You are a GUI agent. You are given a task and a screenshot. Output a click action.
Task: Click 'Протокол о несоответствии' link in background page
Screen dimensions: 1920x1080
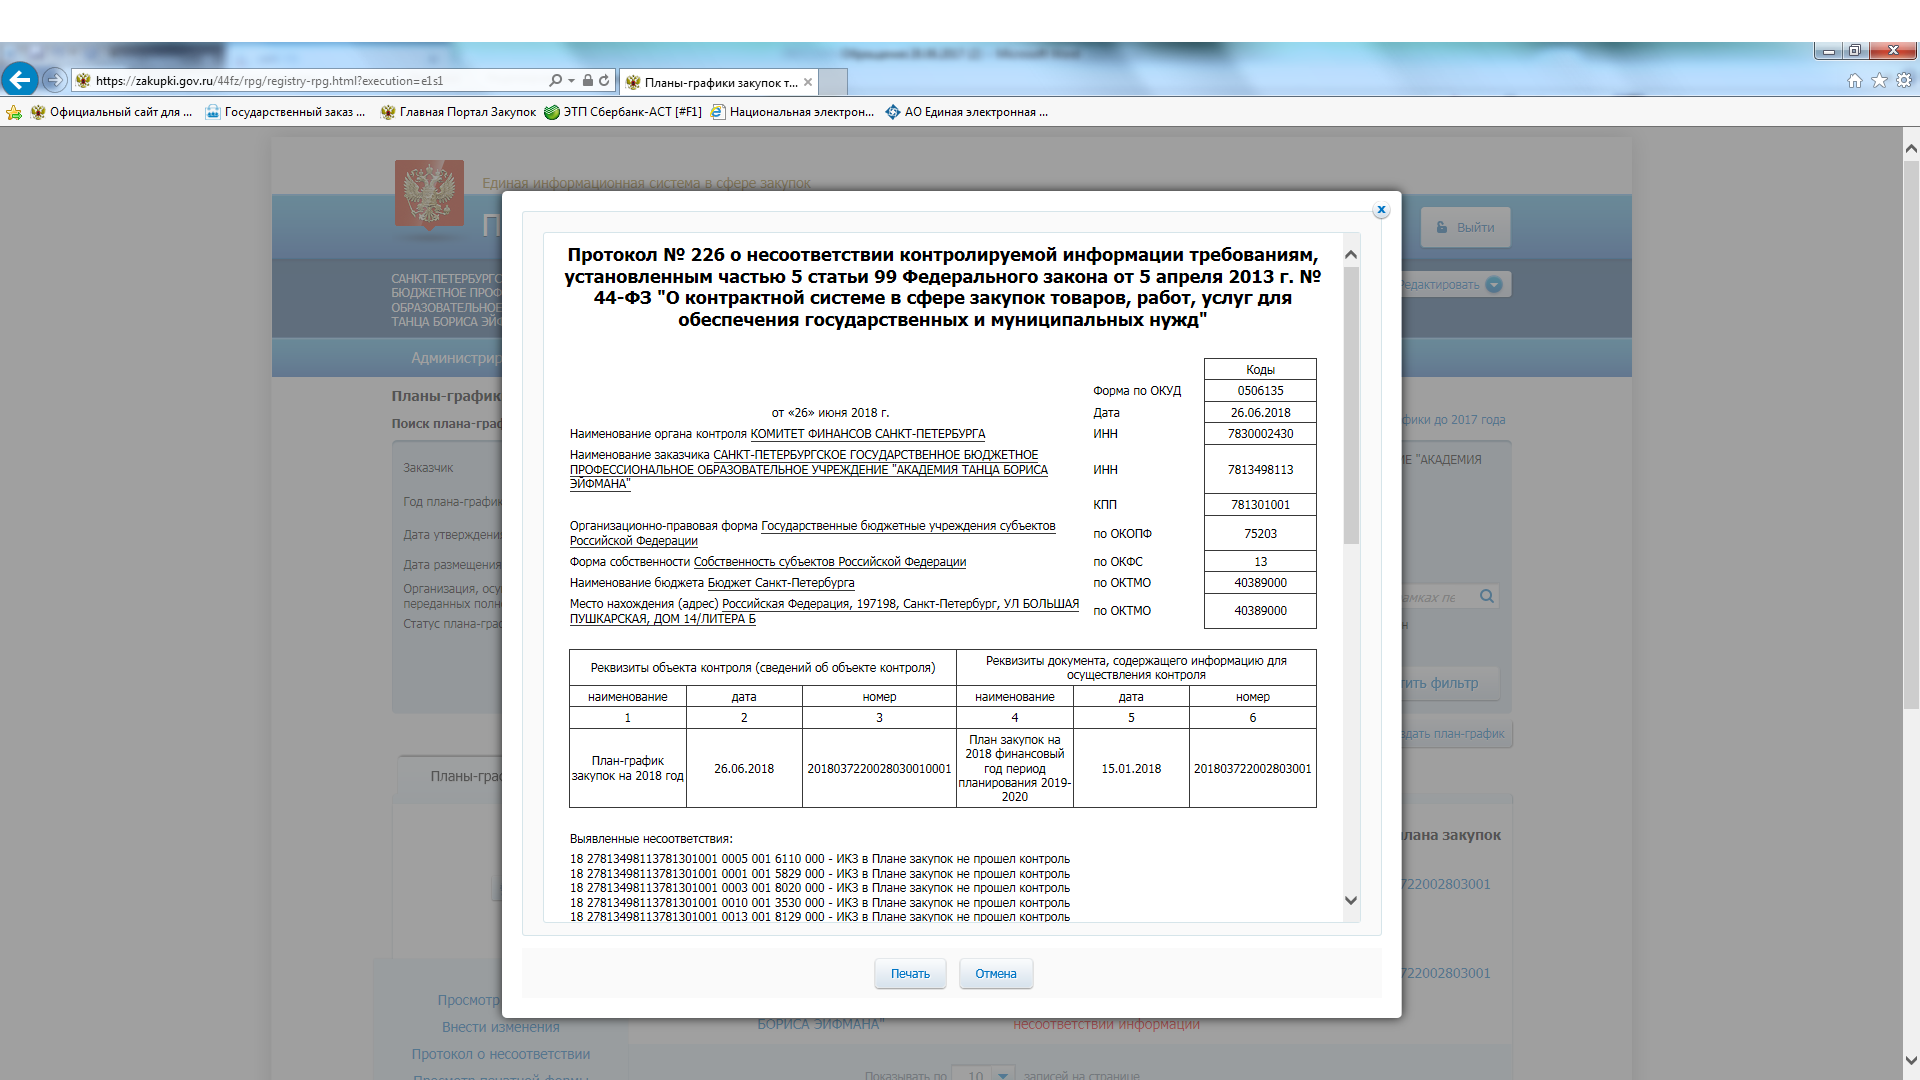click(x=501, y=1054)
